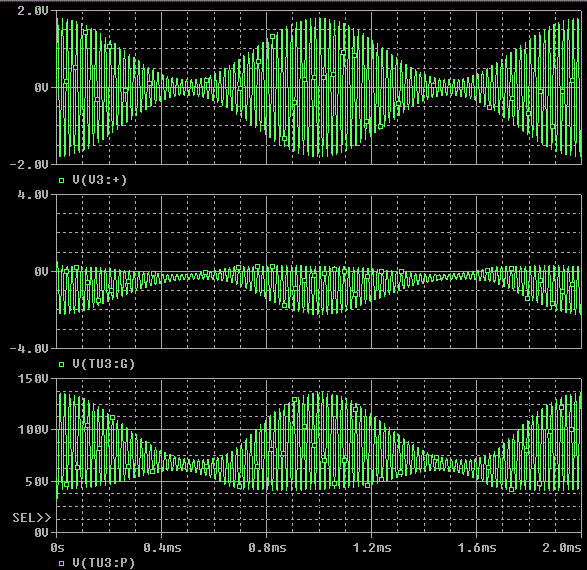Viewport: 587px width, 570px height.
Task: Select the V(TU3:P) trace name label
Action: pyautogui.click(x=103, y=563)
